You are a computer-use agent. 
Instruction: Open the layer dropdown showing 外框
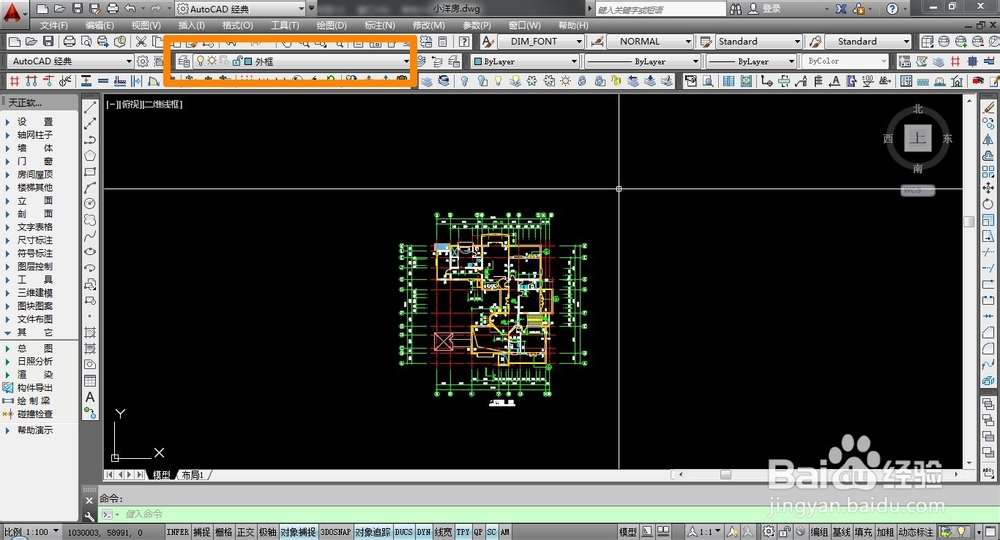pyautogui.click(x=406, y=61)
